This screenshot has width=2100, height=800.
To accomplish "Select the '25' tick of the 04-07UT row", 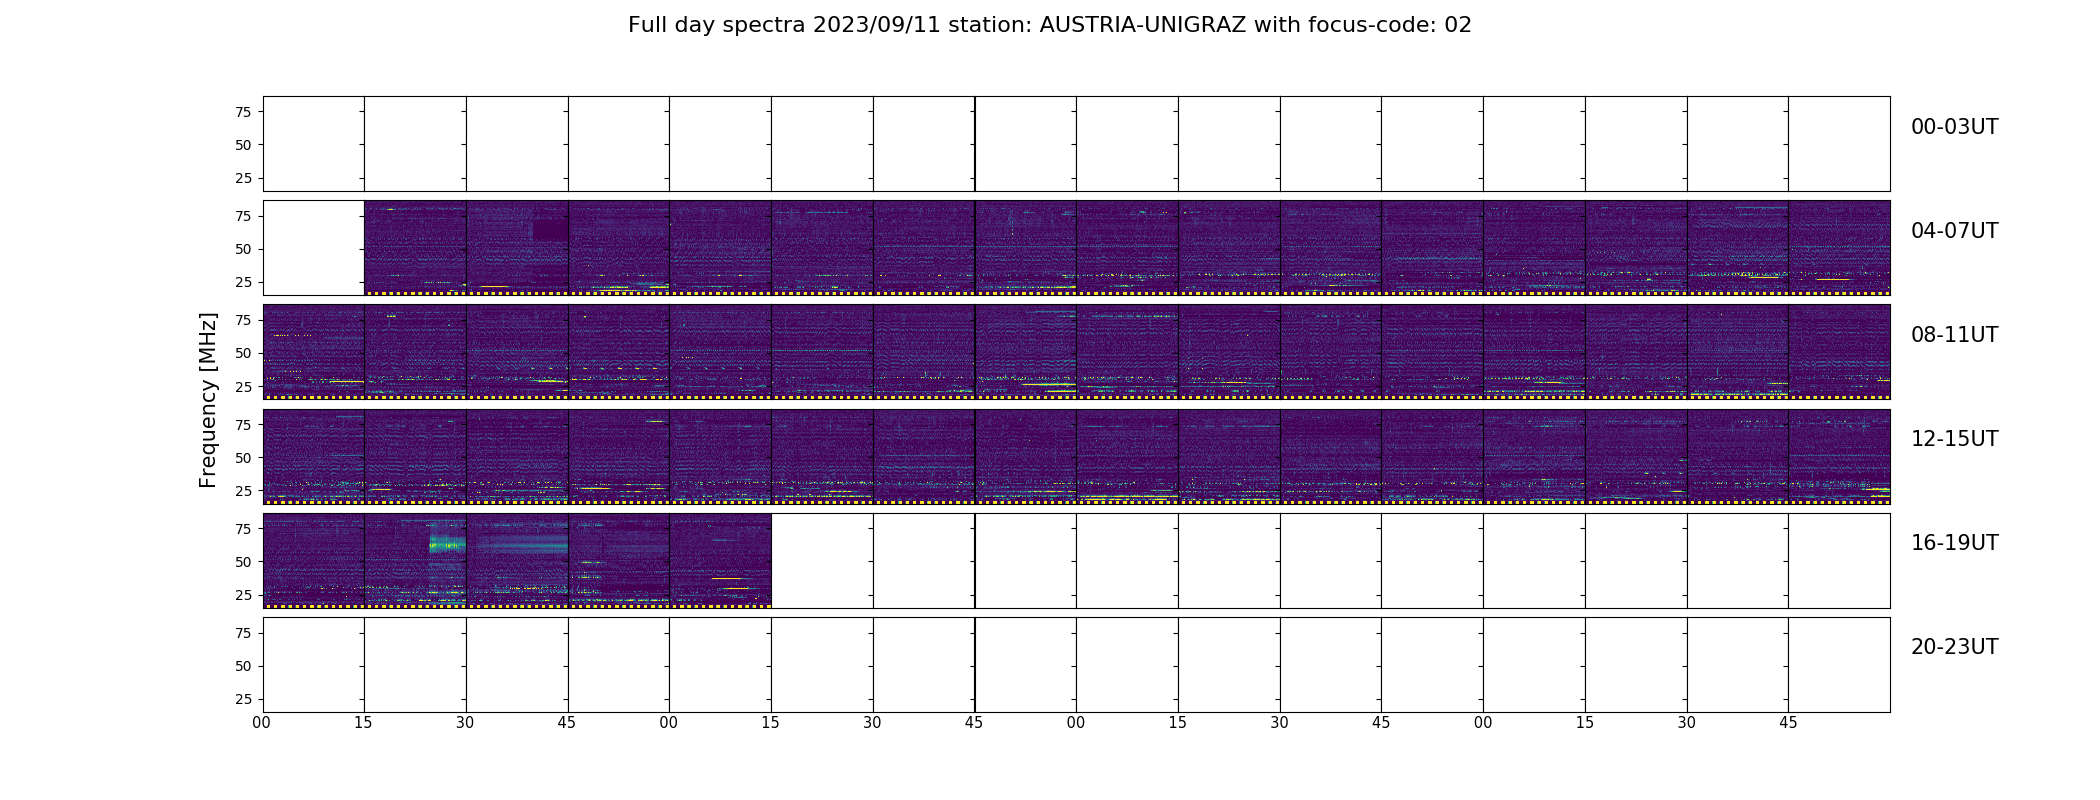I will click(x=243, y=282).
